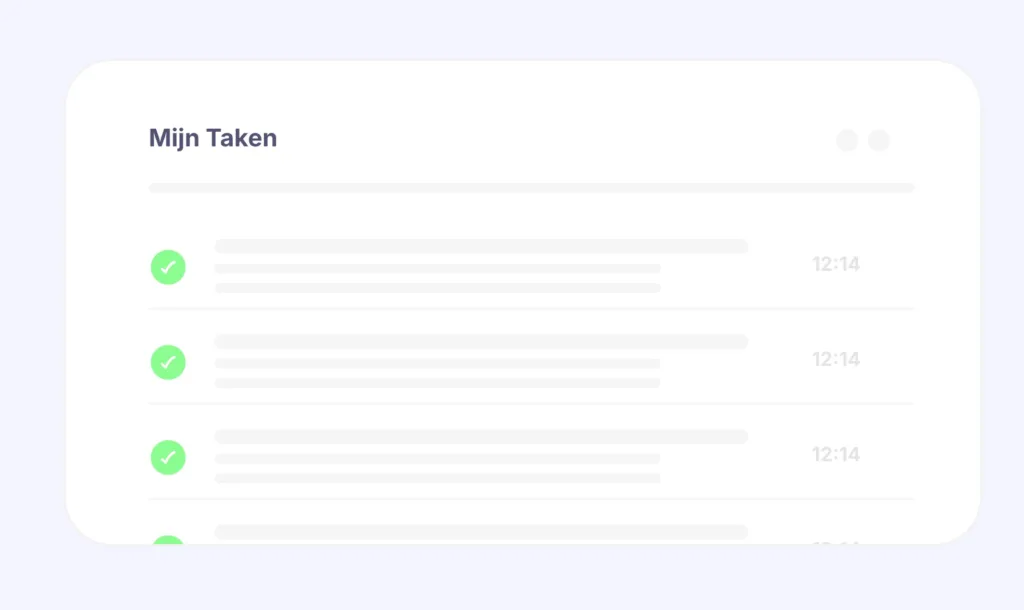This screenshot has height=610, width=1024.
Task: Toggle the first task's green checkmark
Action: point(168,267)
